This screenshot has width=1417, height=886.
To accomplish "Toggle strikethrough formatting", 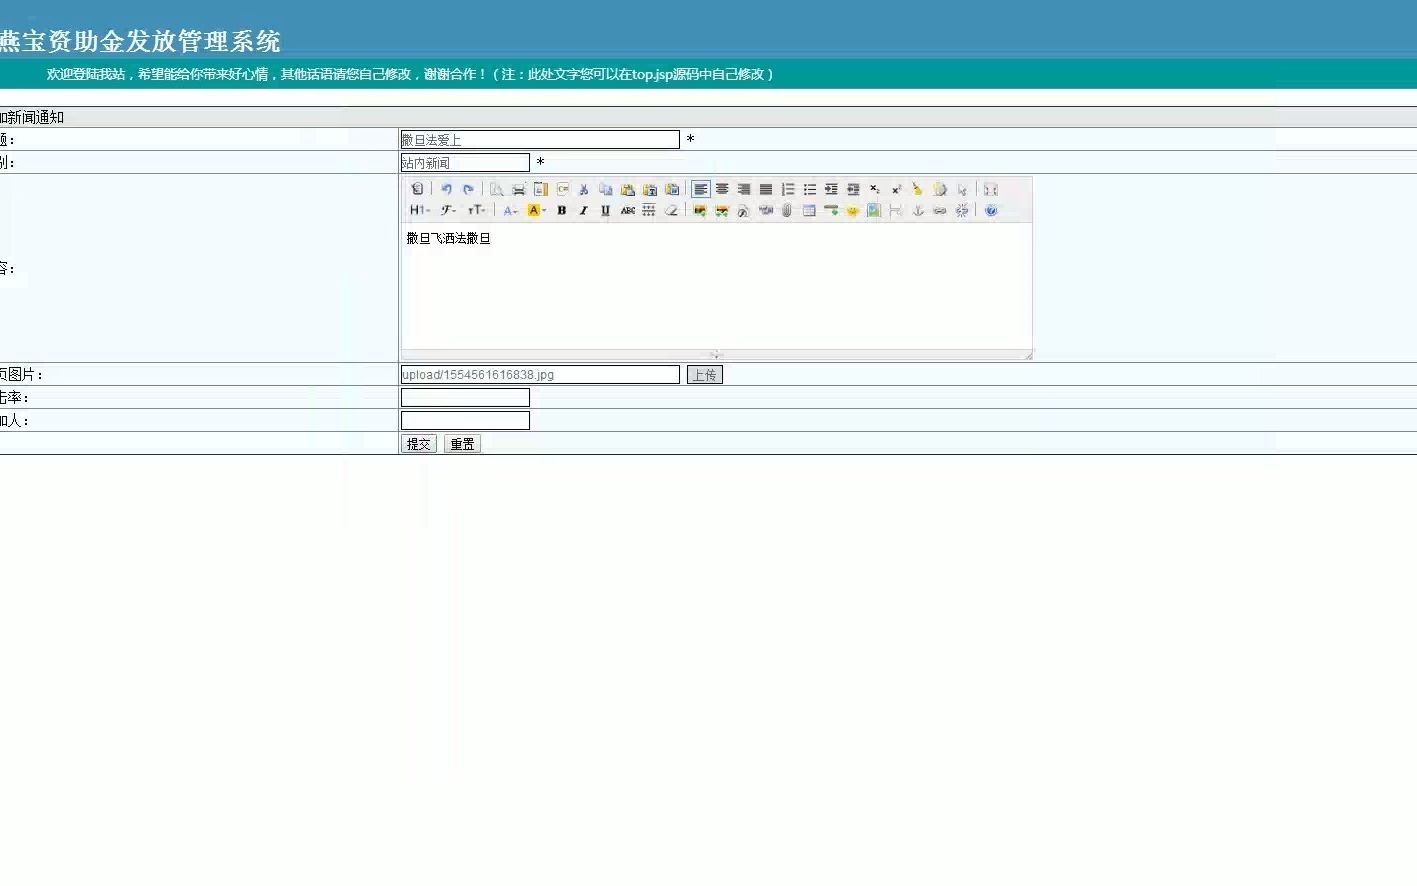I will 628,210.
